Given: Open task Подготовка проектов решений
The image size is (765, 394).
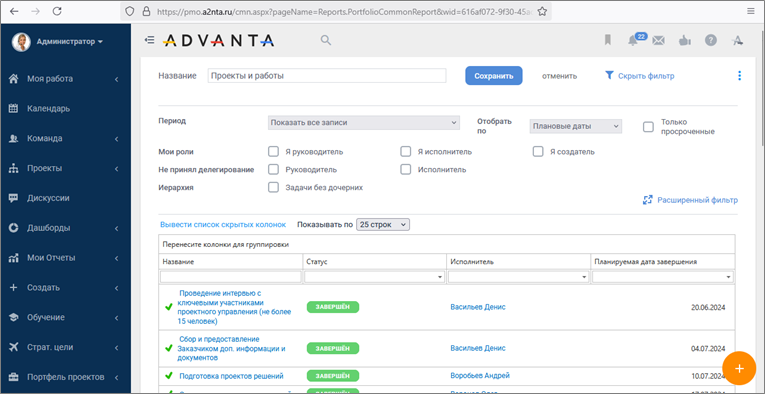Looking at the screenshot, I should pos(231,376).
